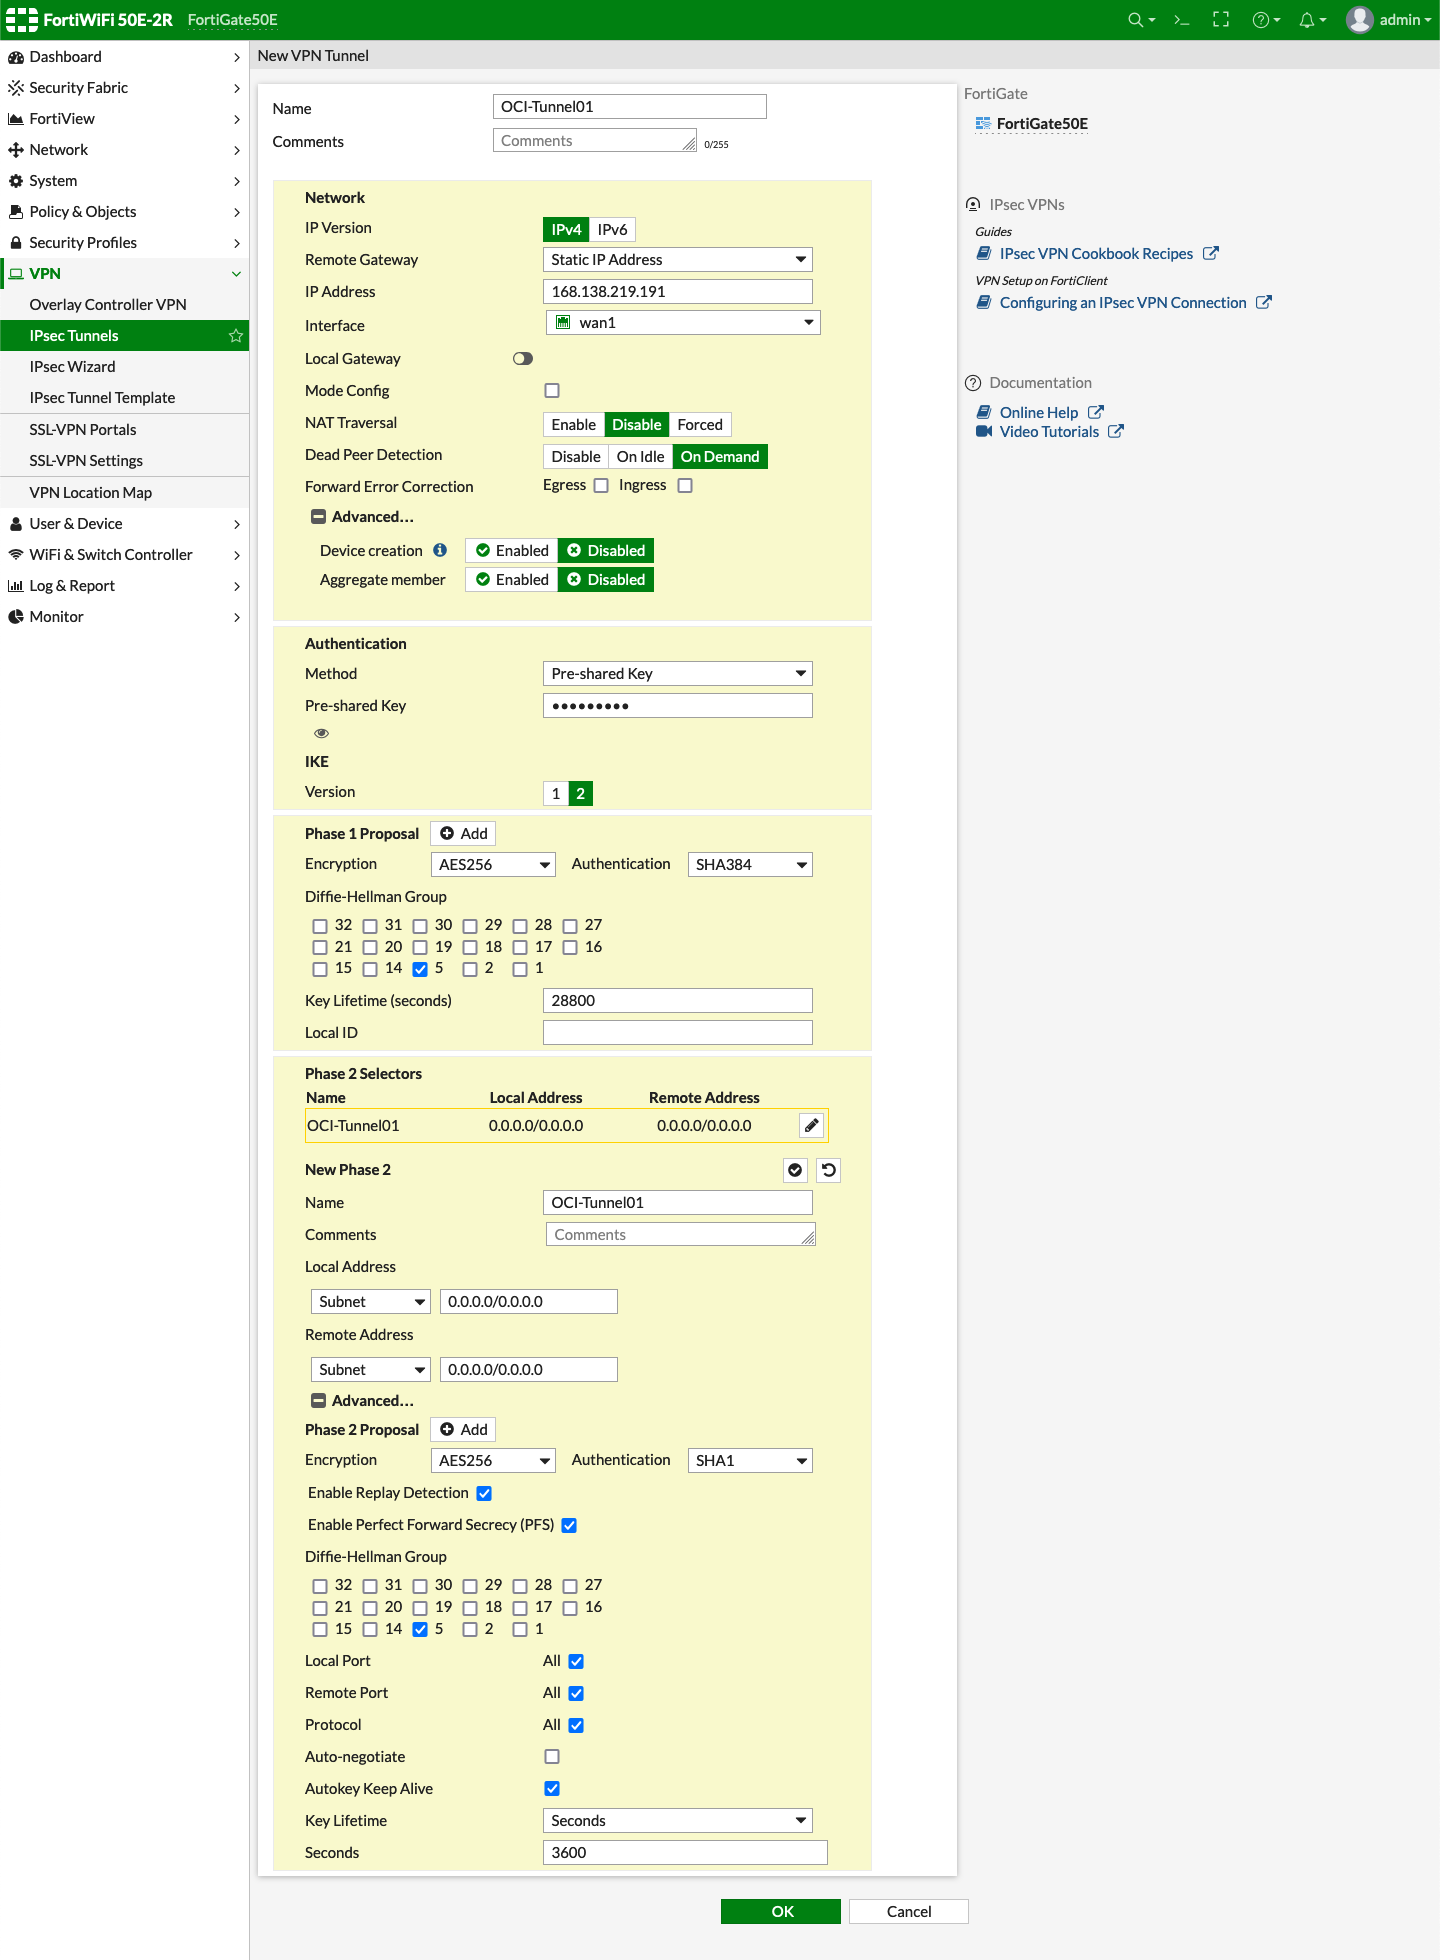Edit the OCI-Tunnel01 phase 2 selector
The image size is (1440, 1960).
pos(812,1126)
